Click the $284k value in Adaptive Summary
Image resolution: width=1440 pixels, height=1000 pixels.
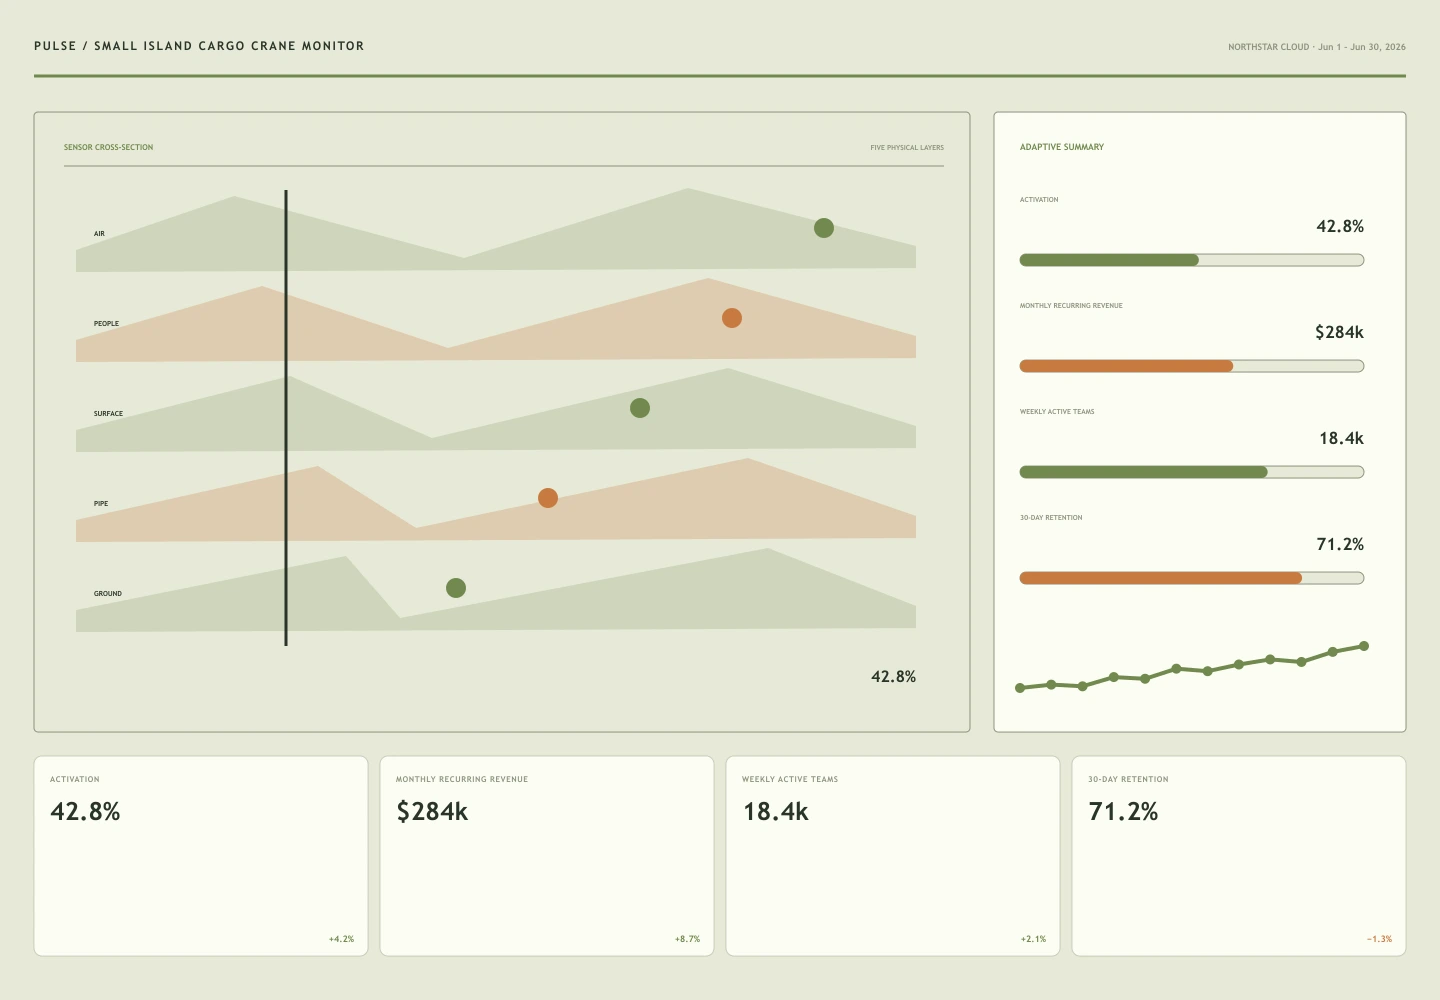[x=1340, y=332]
